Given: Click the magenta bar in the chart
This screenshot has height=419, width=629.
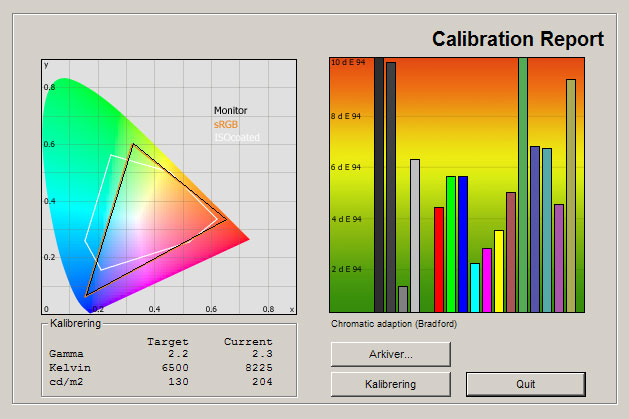Looking at the screenshot, I should 487,280.
